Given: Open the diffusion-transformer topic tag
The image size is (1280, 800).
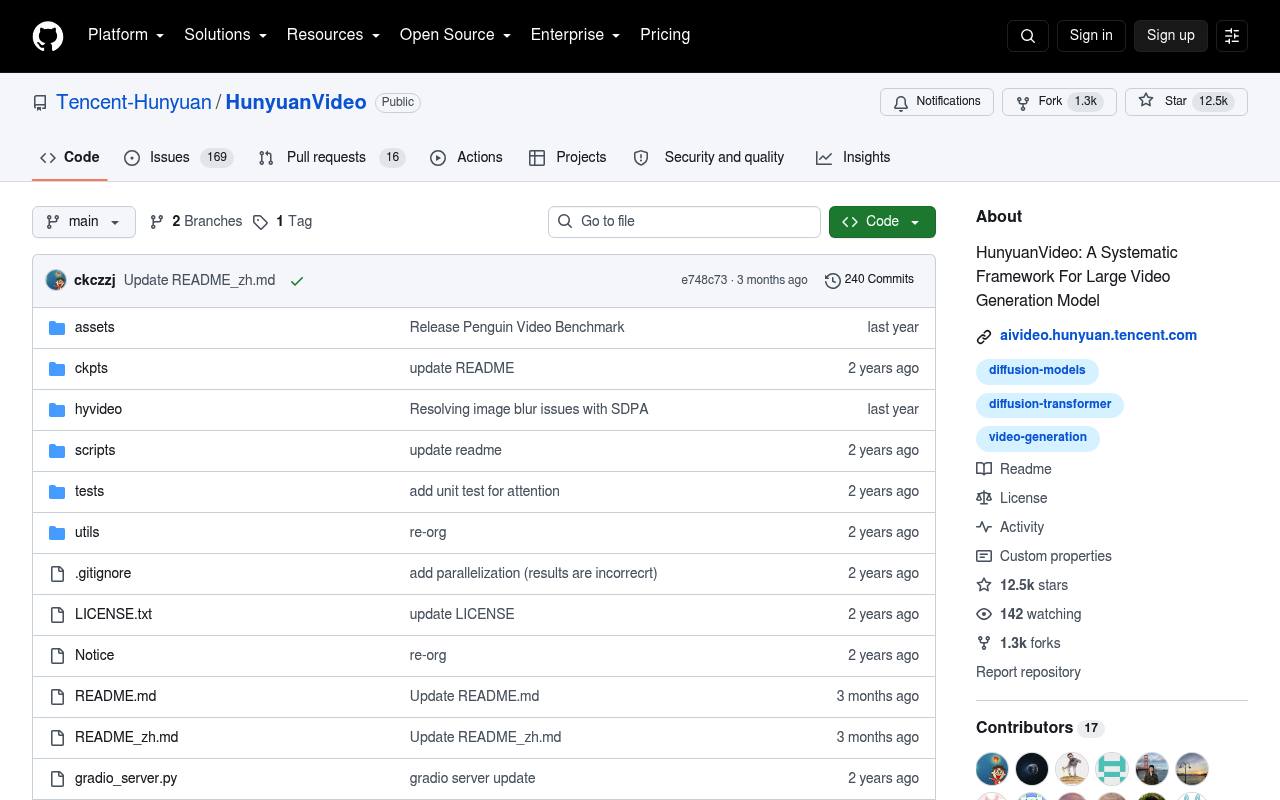Looking at the screenshot, I should tap(1050, 405).
